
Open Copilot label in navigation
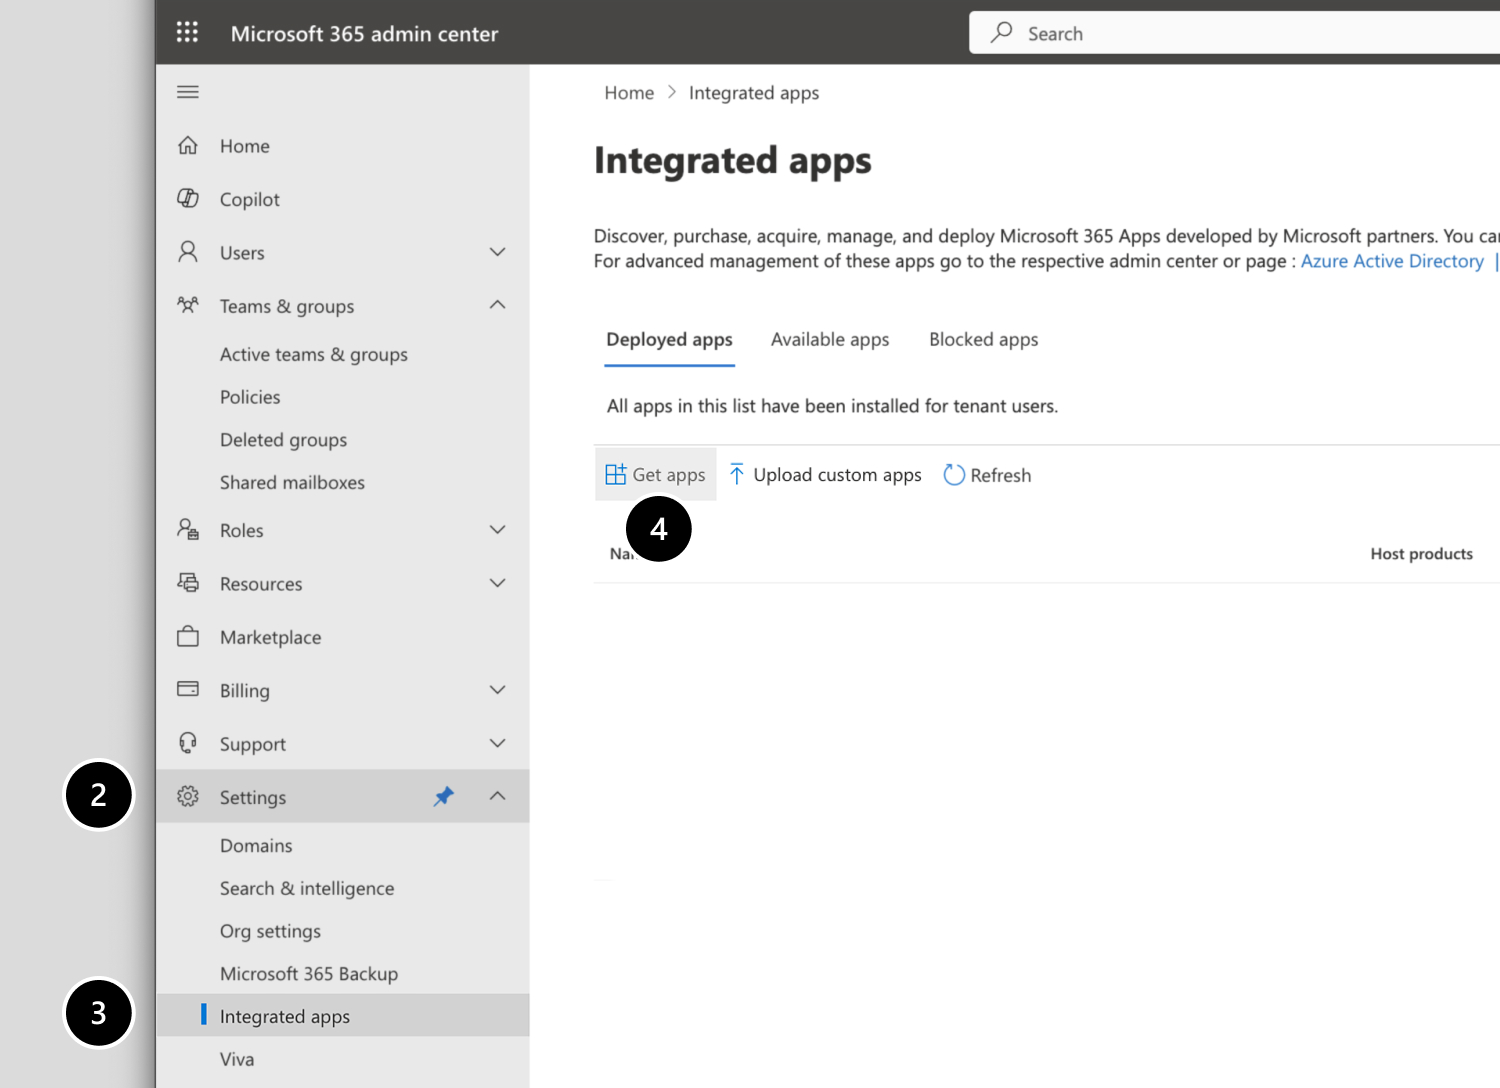(250, 199)
